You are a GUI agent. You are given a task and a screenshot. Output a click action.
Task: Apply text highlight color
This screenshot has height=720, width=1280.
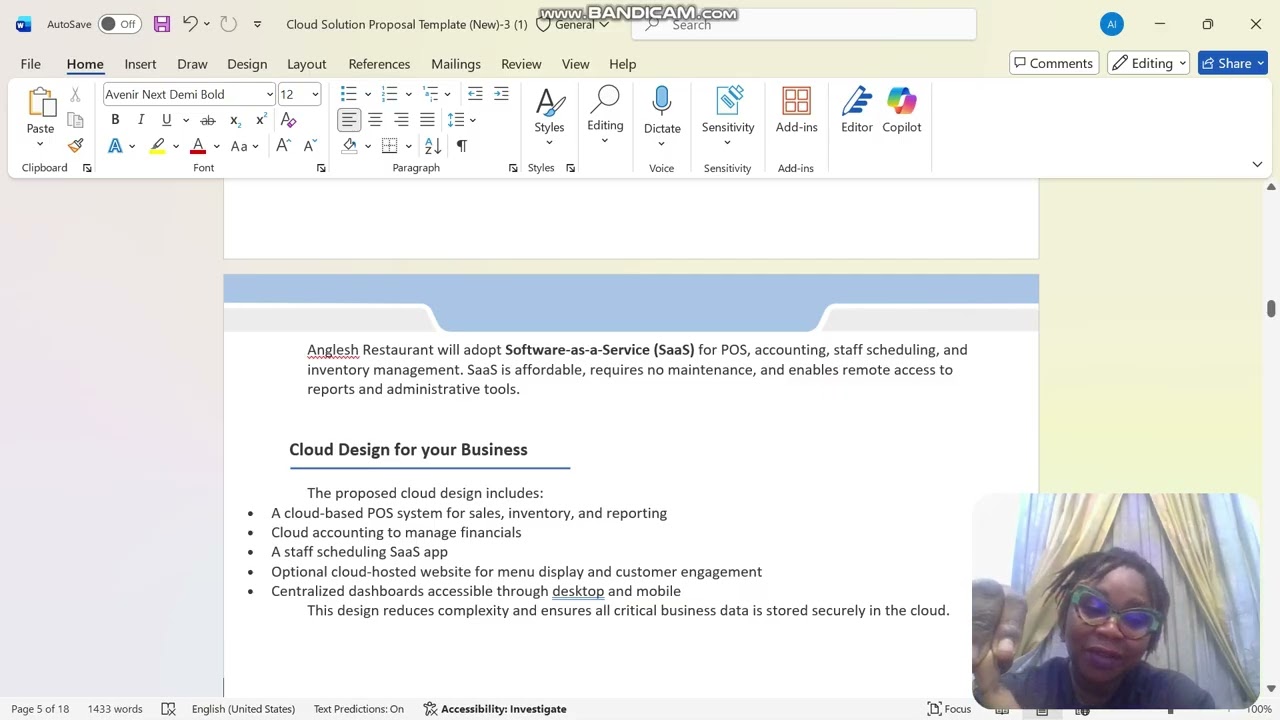point(157,146)
